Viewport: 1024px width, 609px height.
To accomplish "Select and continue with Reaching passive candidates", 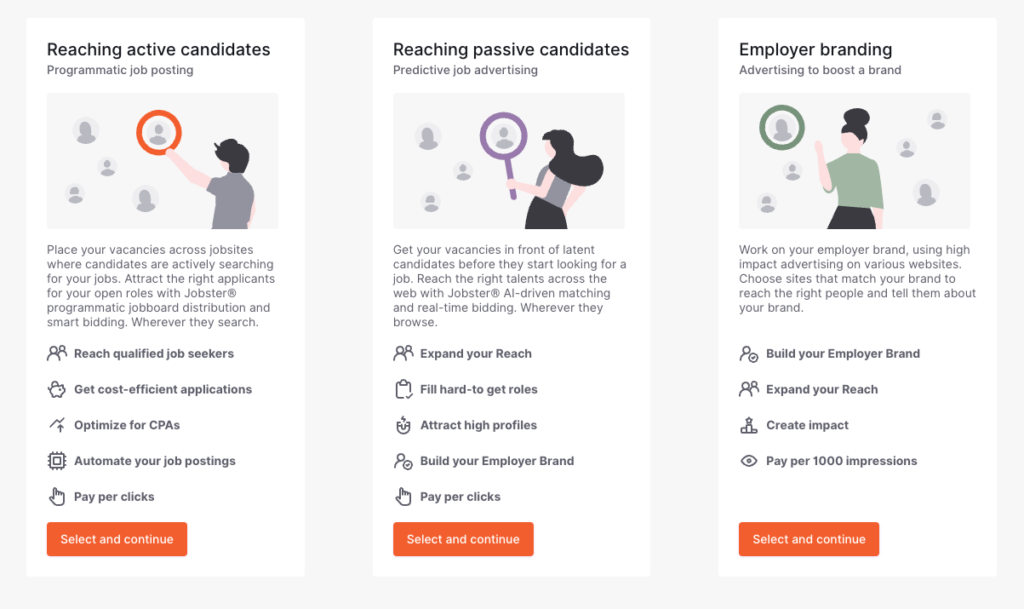I will click(463, 539).
